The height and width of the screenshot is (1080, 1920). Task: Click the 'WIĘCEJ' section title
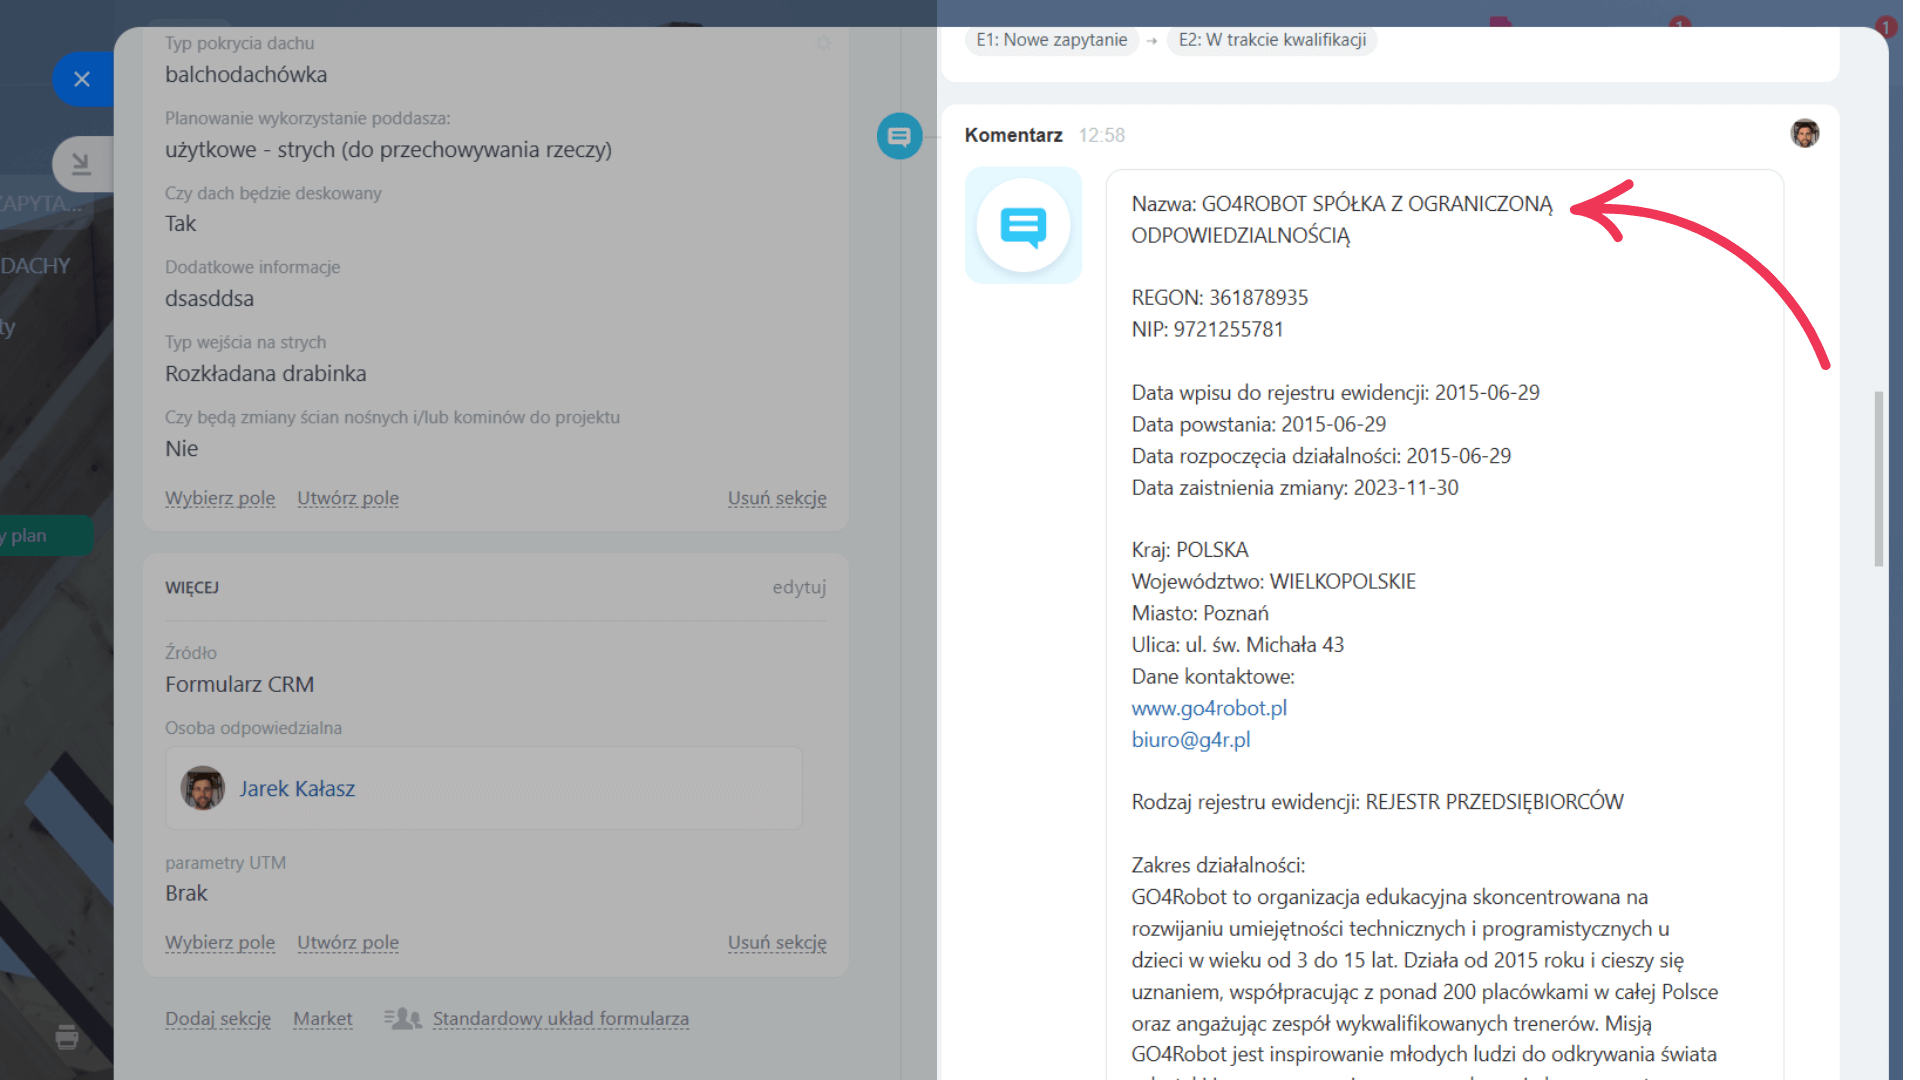tap(192, 587)
